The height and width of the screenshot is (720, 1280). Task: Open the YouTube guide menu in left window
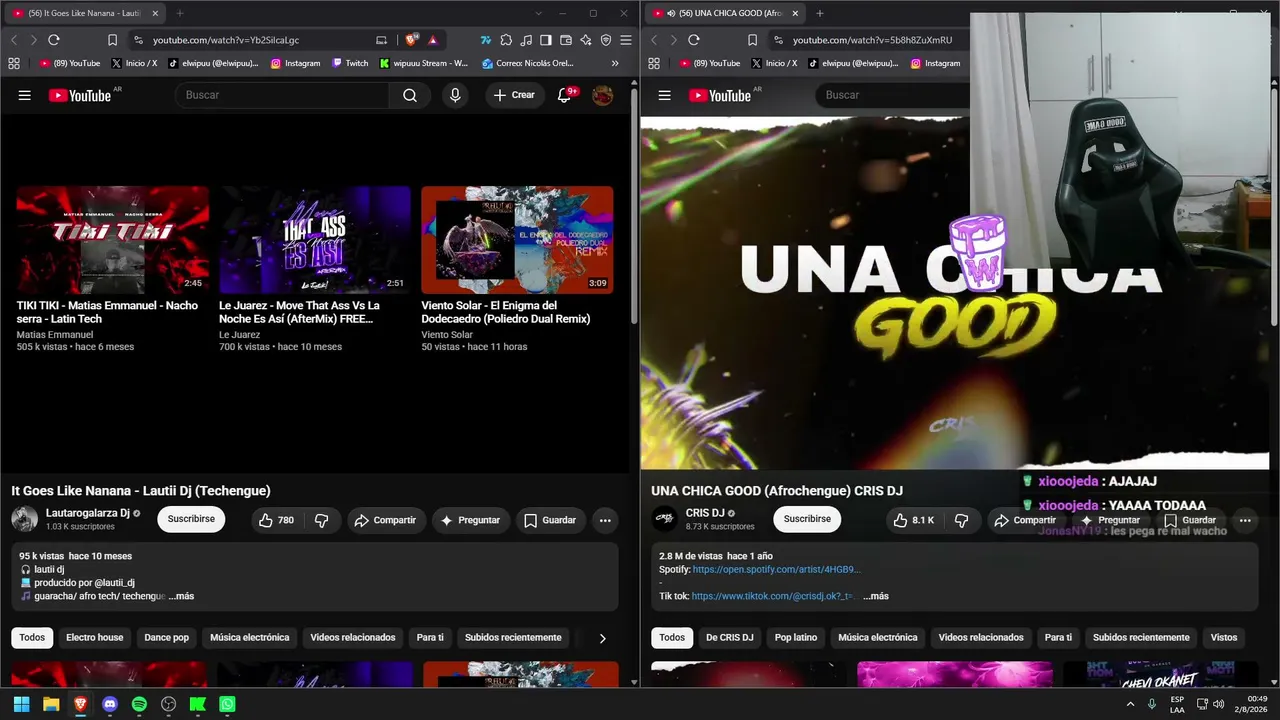click(x=25, y=95)
